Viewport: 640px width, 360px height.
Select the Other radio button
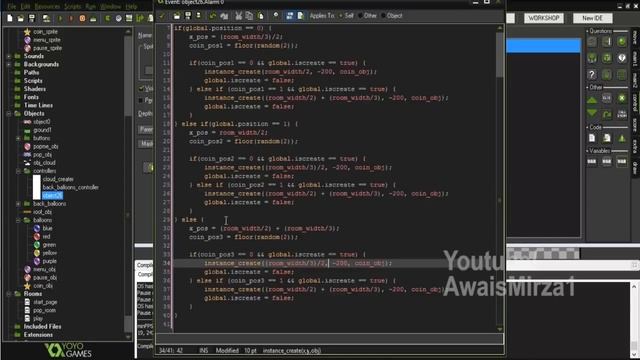click(x=360, y=16)
